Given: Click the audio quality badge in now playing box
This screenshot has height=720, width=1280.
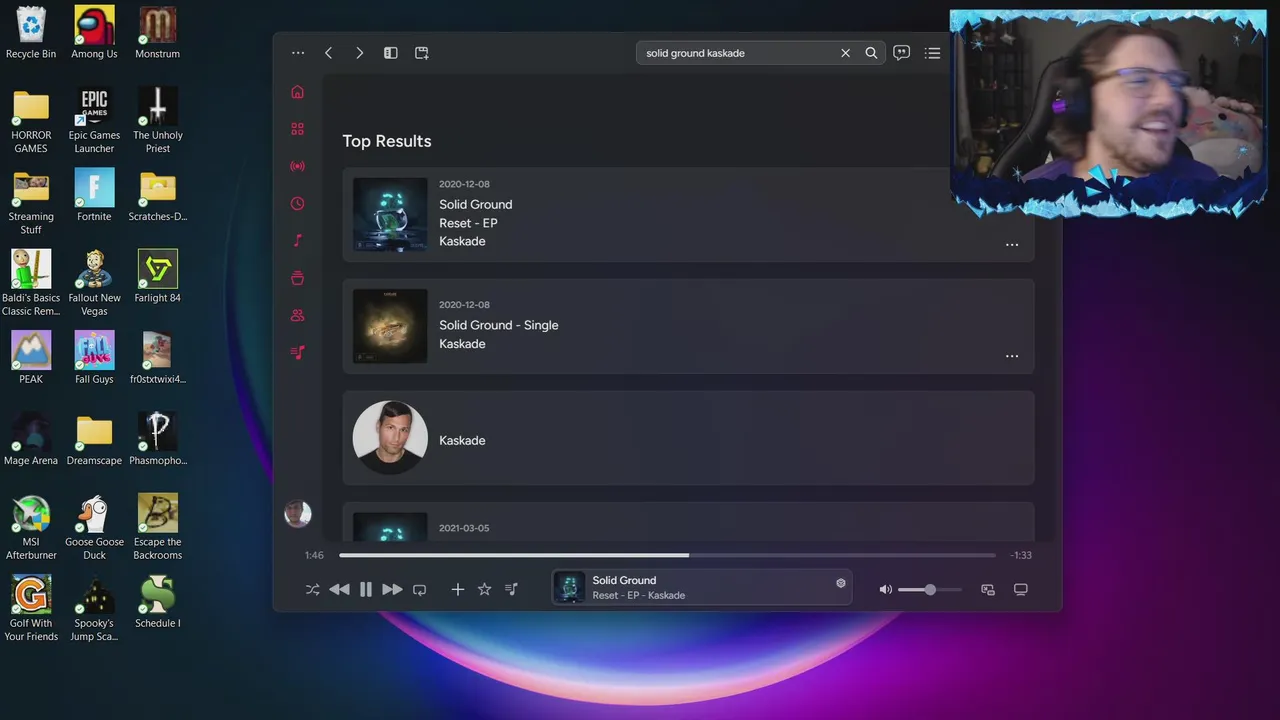Looking at the screenshot, I should pyautogui.click(x=840, y=583).
